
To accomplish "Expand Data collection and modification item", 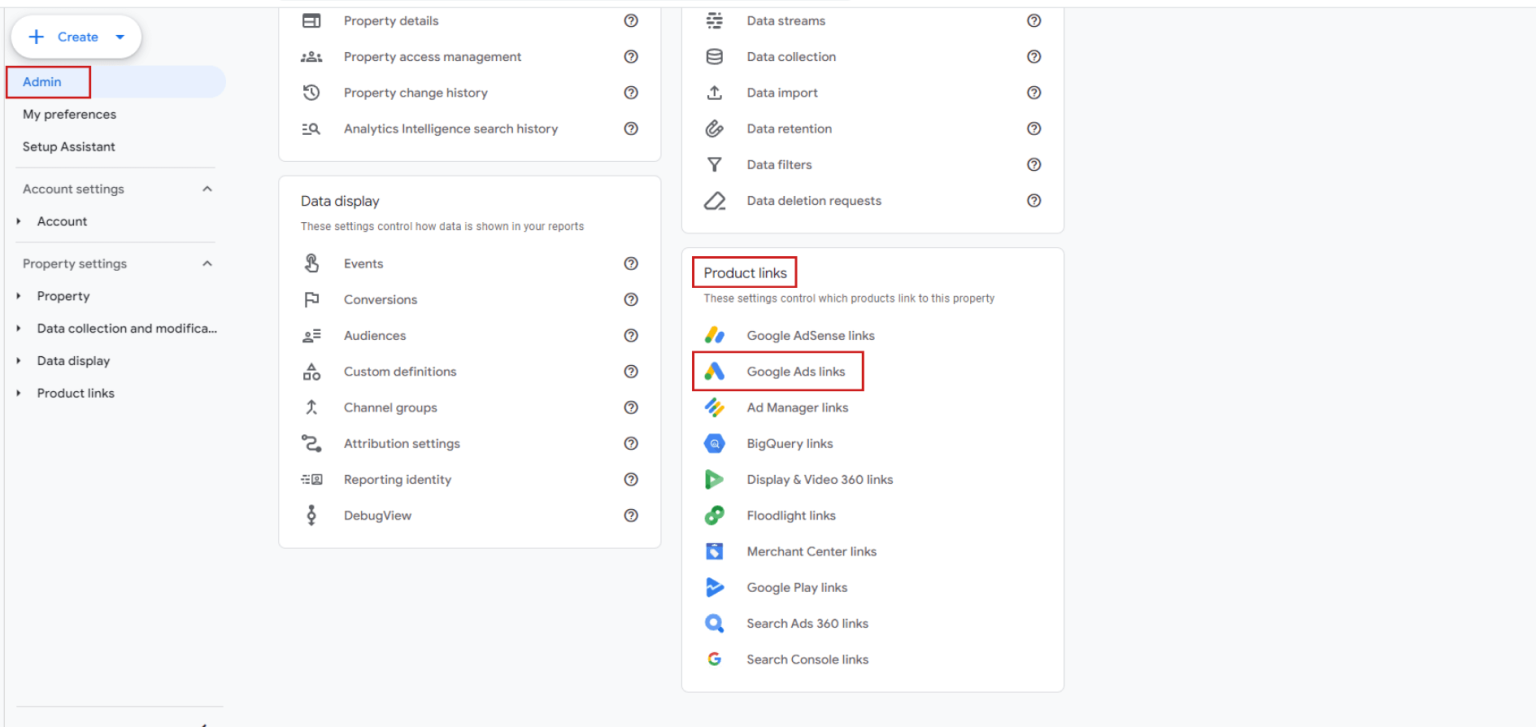I will click(x=18, y=328).
